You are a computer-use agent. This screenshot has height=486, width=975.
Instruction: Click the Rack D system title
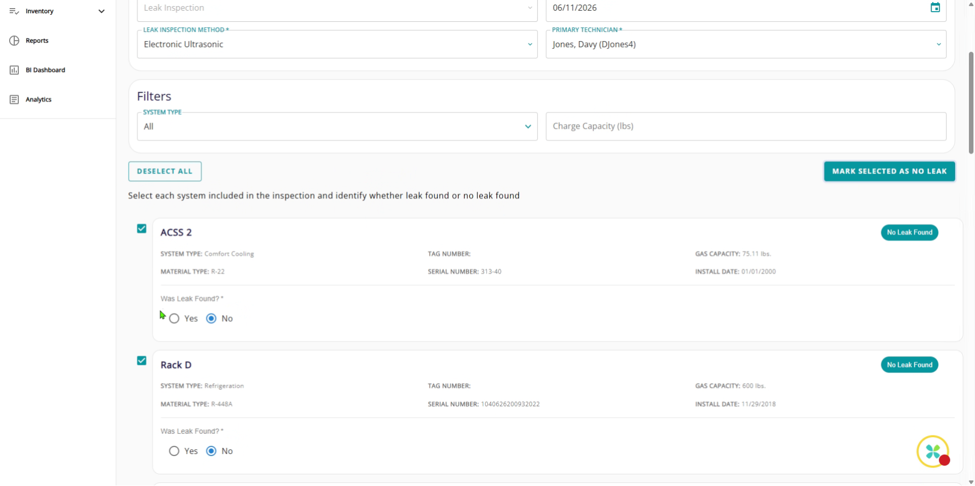(176, 365)
